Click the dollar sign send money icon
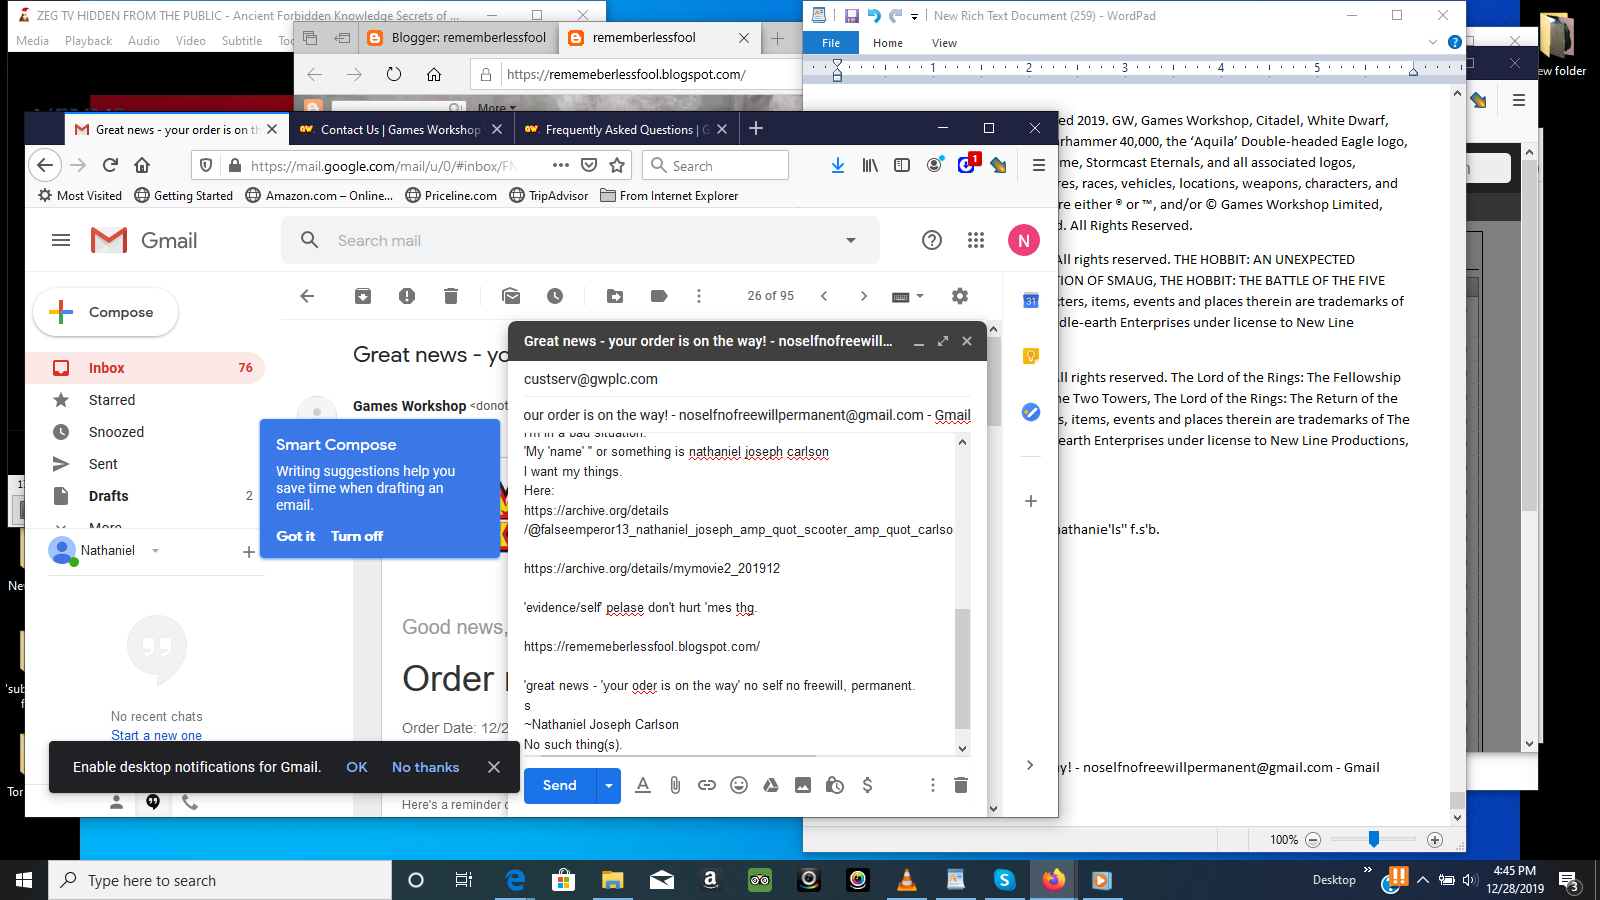This screenshot has width=1600, height=900. click(x=867, y=785)
